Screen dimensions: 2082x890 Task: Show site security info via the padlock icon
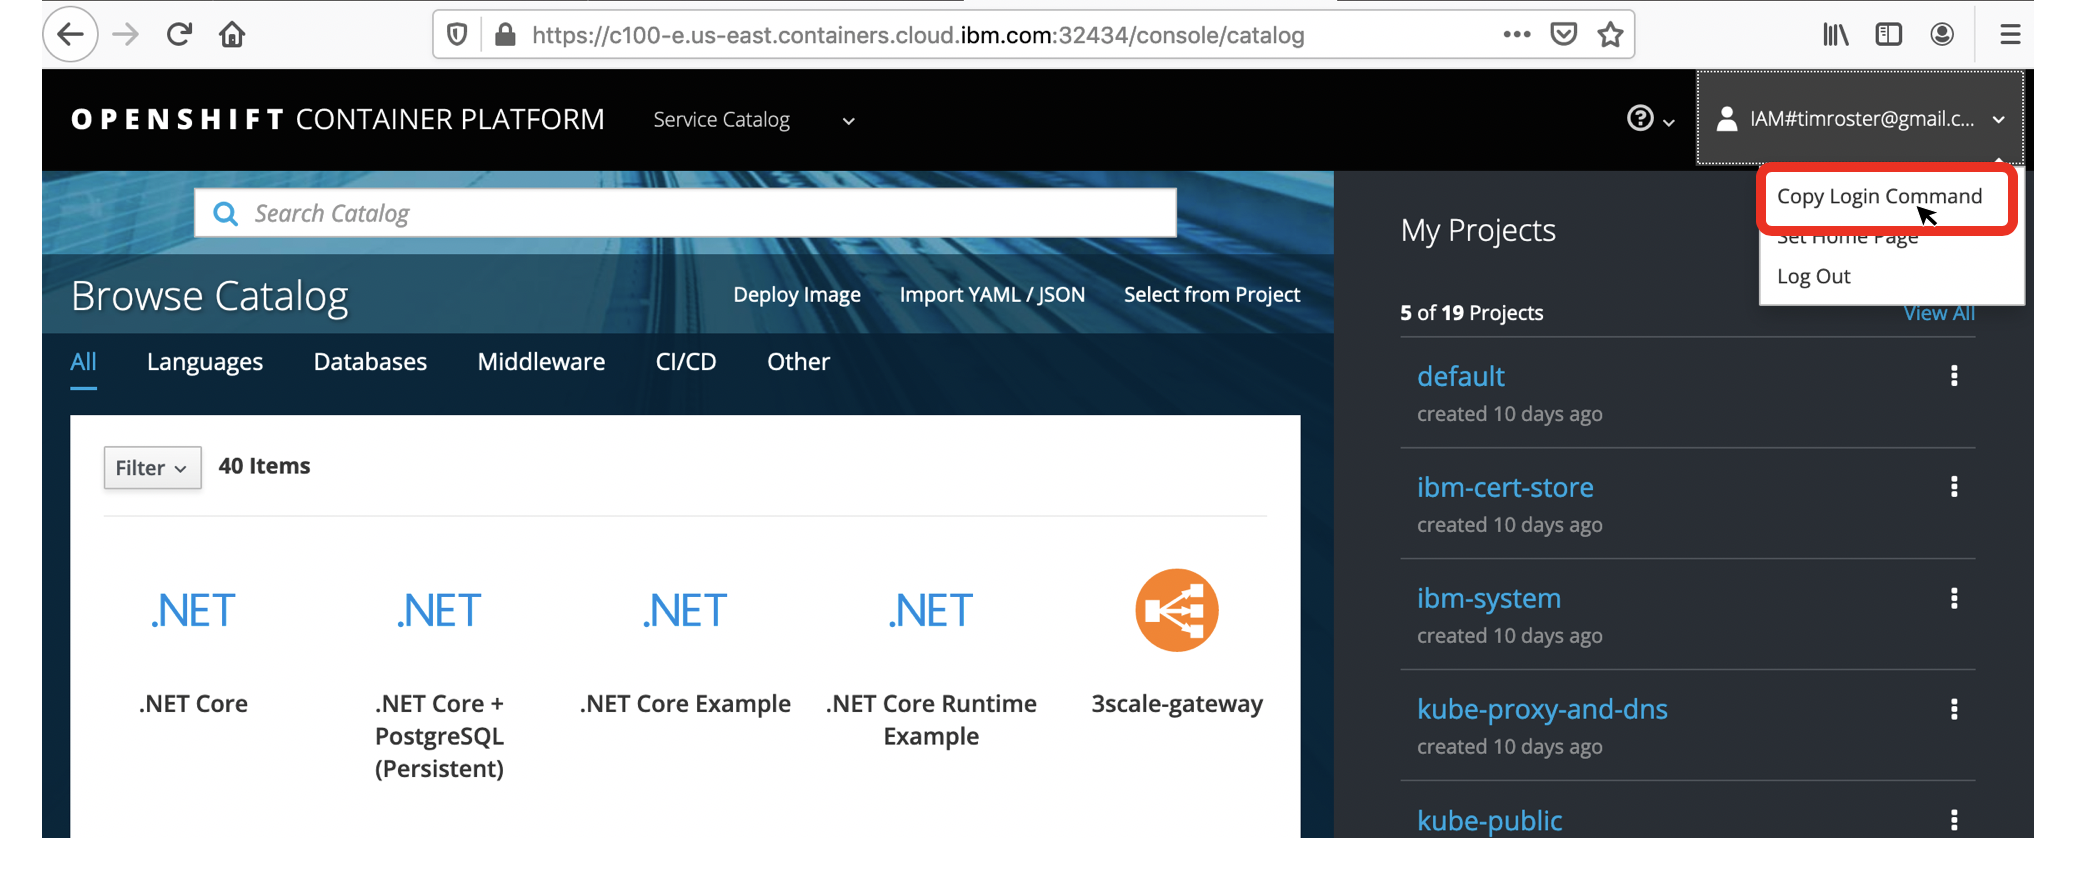click(x=505, y=35)
